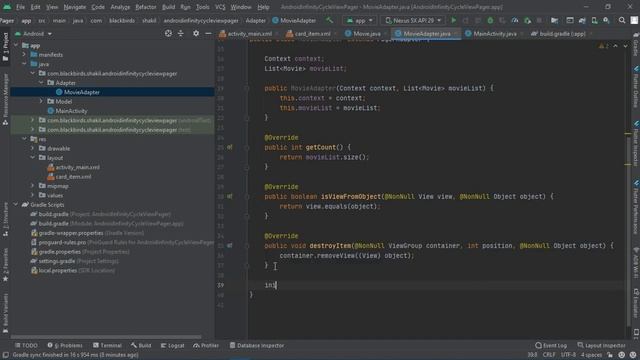Image resolution: width=640 pixels, height=360 pixels.
Task: Open the Project tool window sidebar button
Action: pos(5,48)
